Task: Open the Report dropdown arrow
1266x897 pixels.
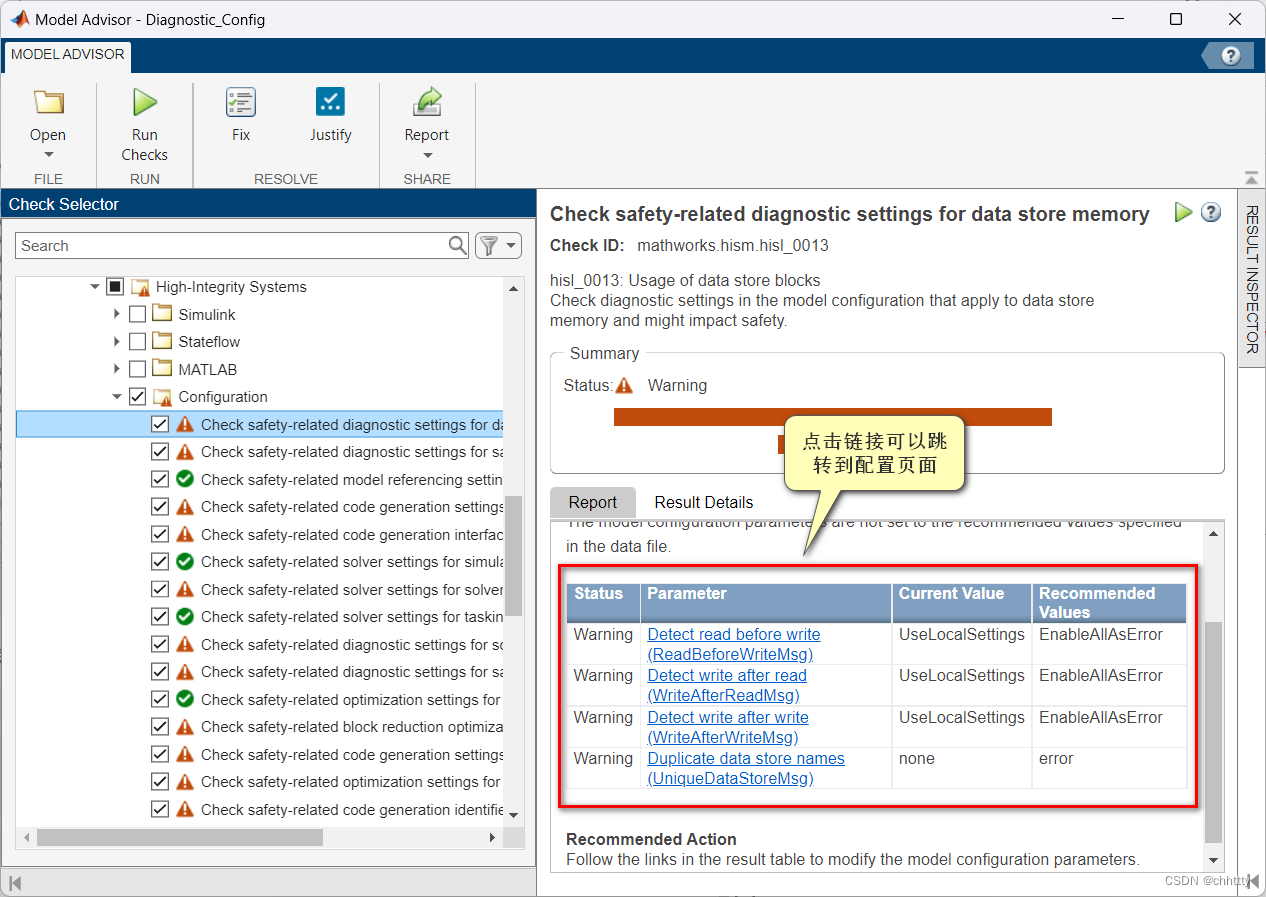Action: [x=427, y=155]
